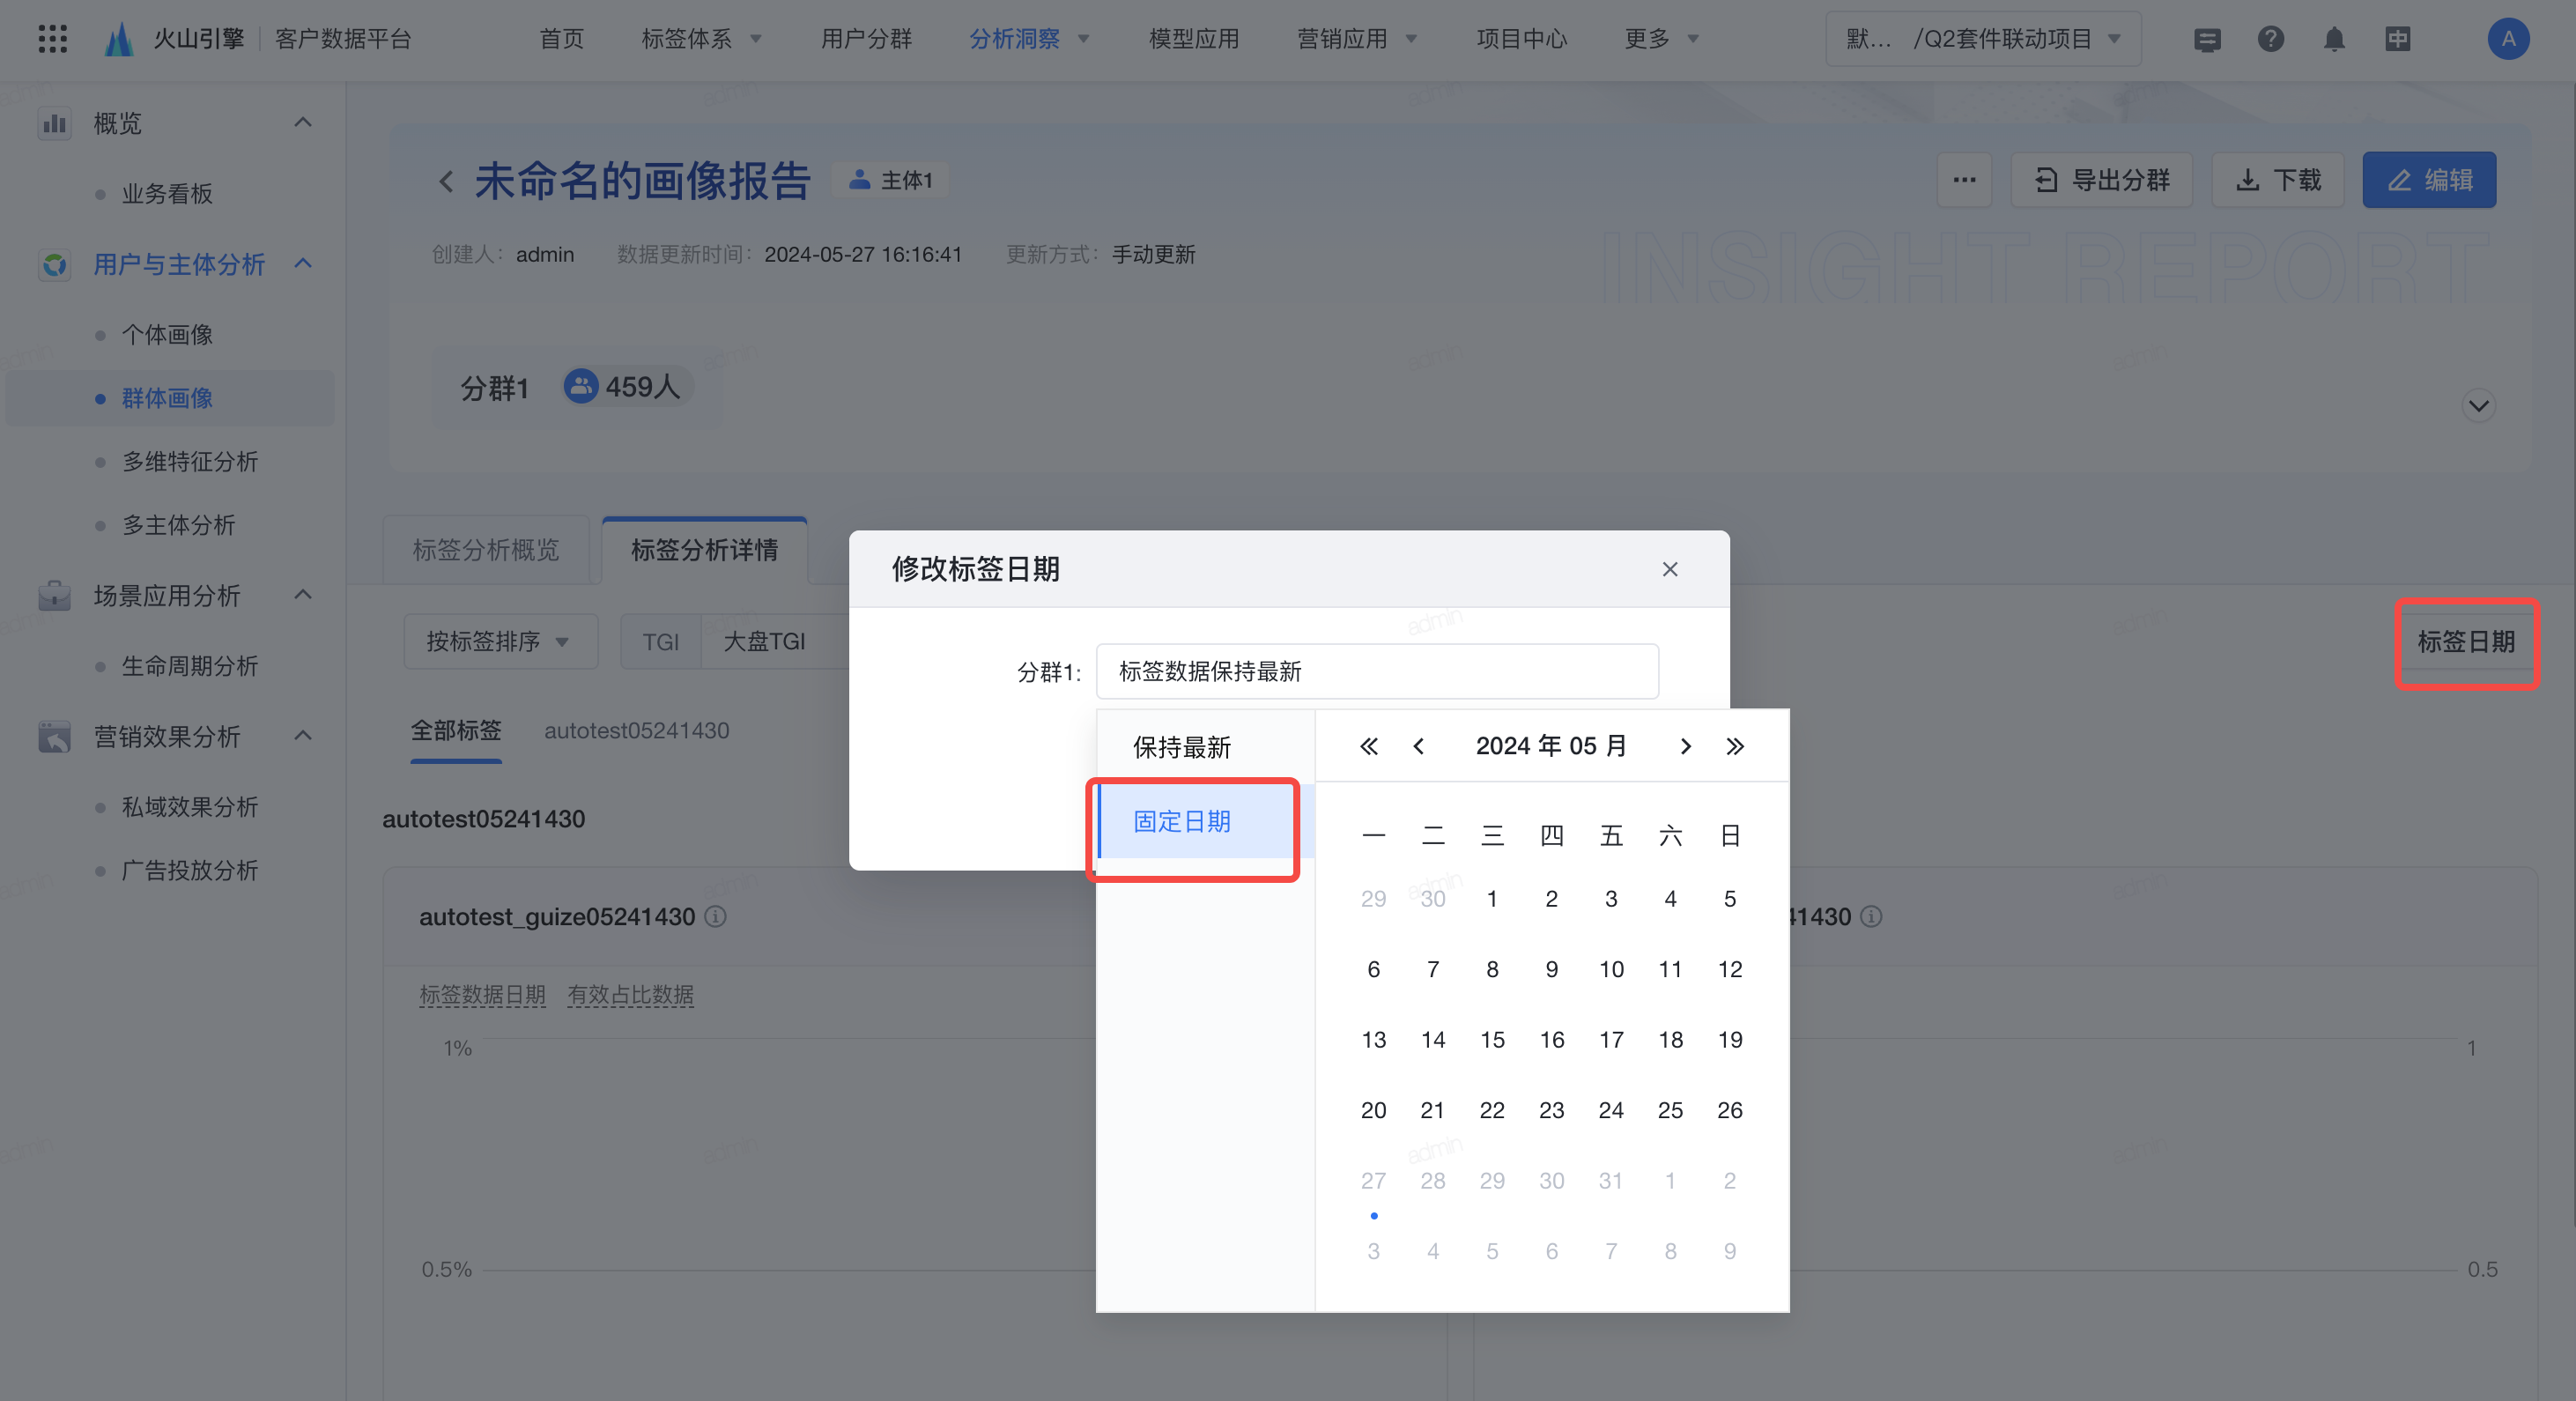Open the user avatar A menu
The height and width of the screenshot is (1401, 2576).
[x=2507, y=39]
